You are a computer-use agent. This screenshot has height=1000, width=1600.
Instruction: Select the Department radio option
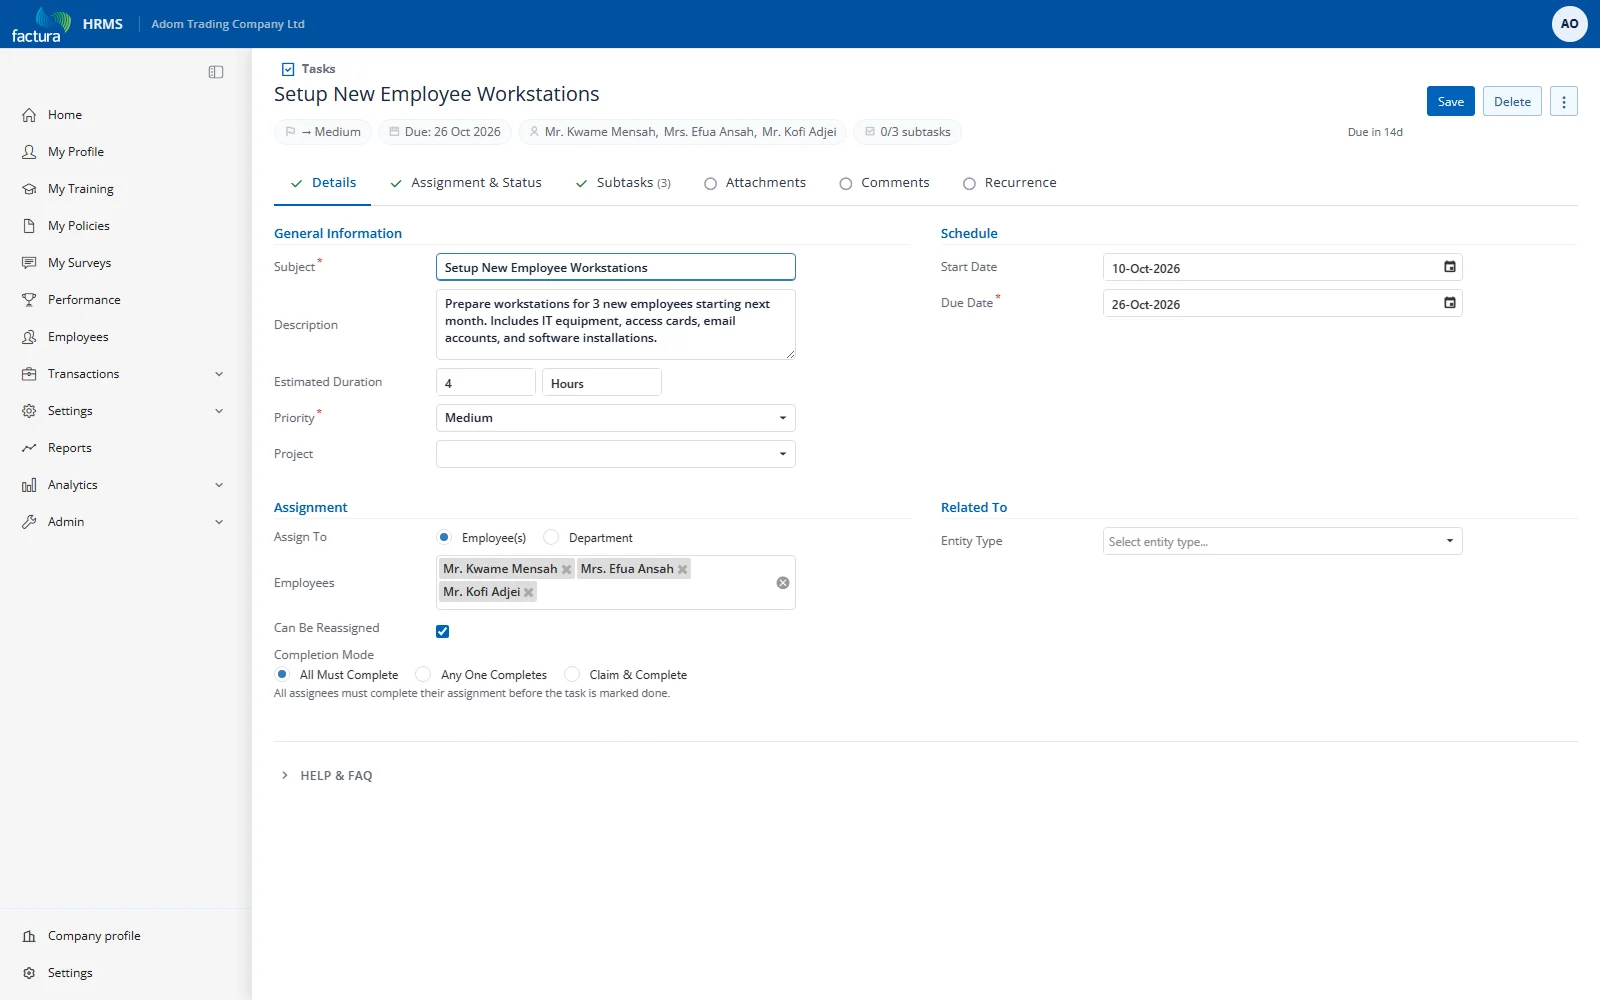click(x=551, y=537)
